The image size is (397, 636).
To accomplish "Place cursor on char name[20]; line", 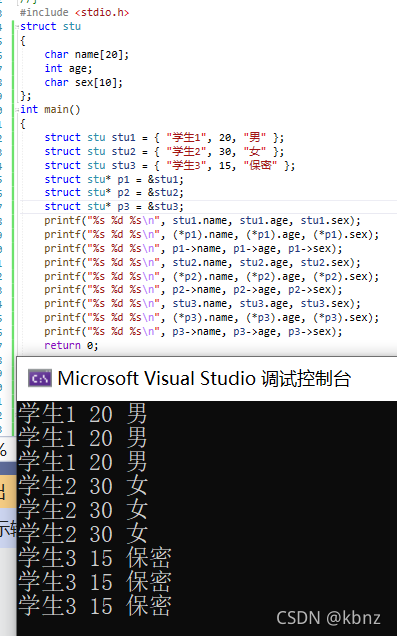I will tap(86, 54).
